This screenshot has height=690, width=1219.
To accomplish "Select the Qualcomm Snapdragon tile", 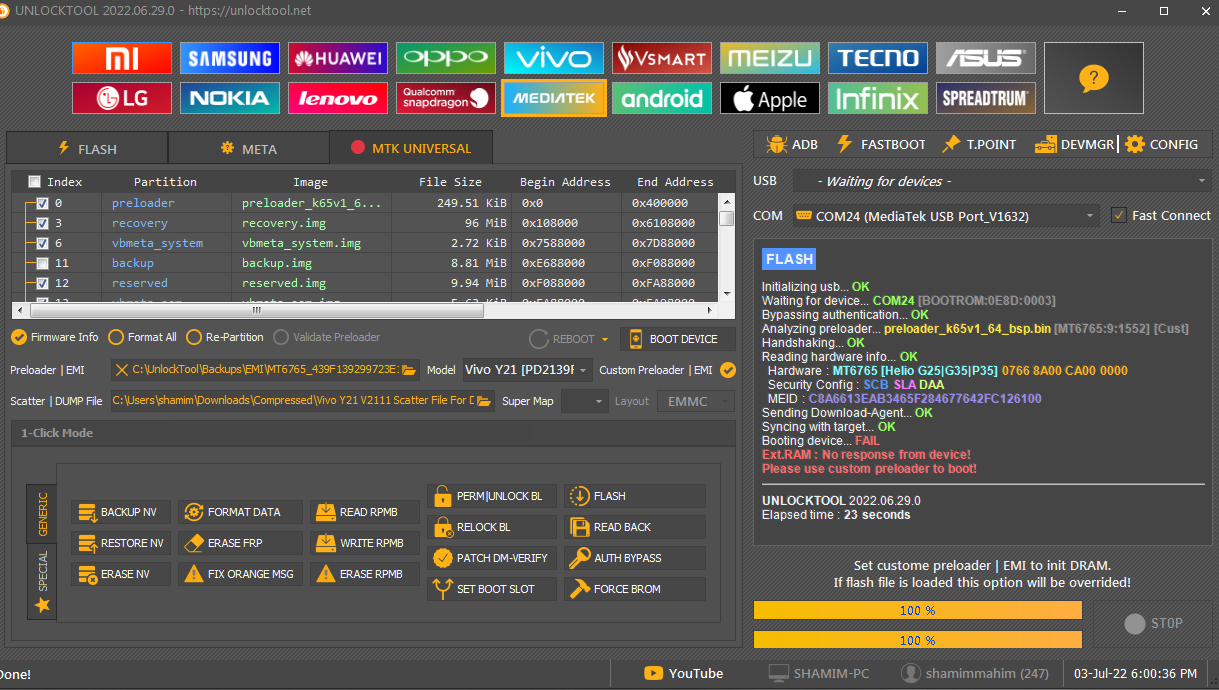I will point(446,98).
